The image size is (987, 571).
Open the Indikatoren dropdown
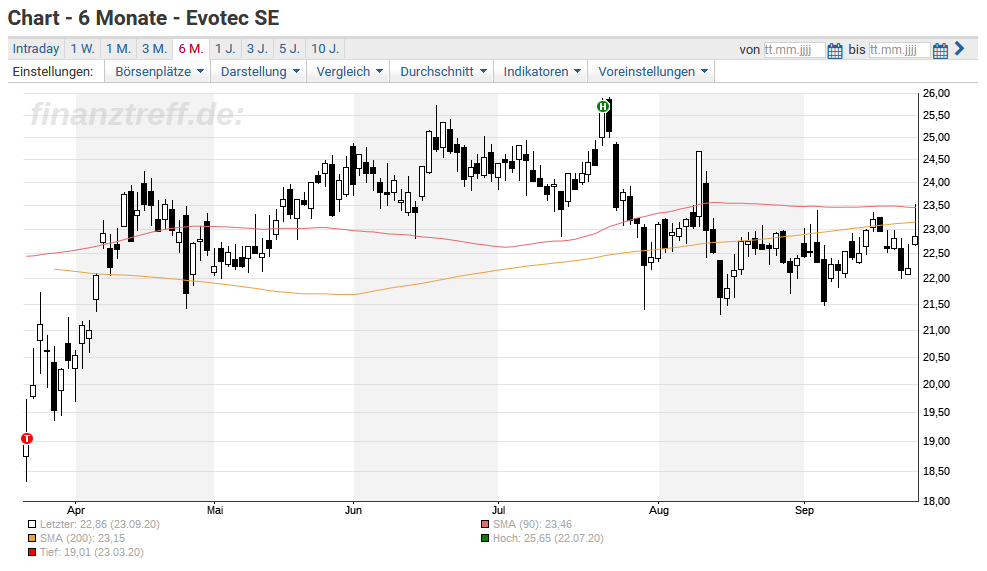click(x=541, y=72)
